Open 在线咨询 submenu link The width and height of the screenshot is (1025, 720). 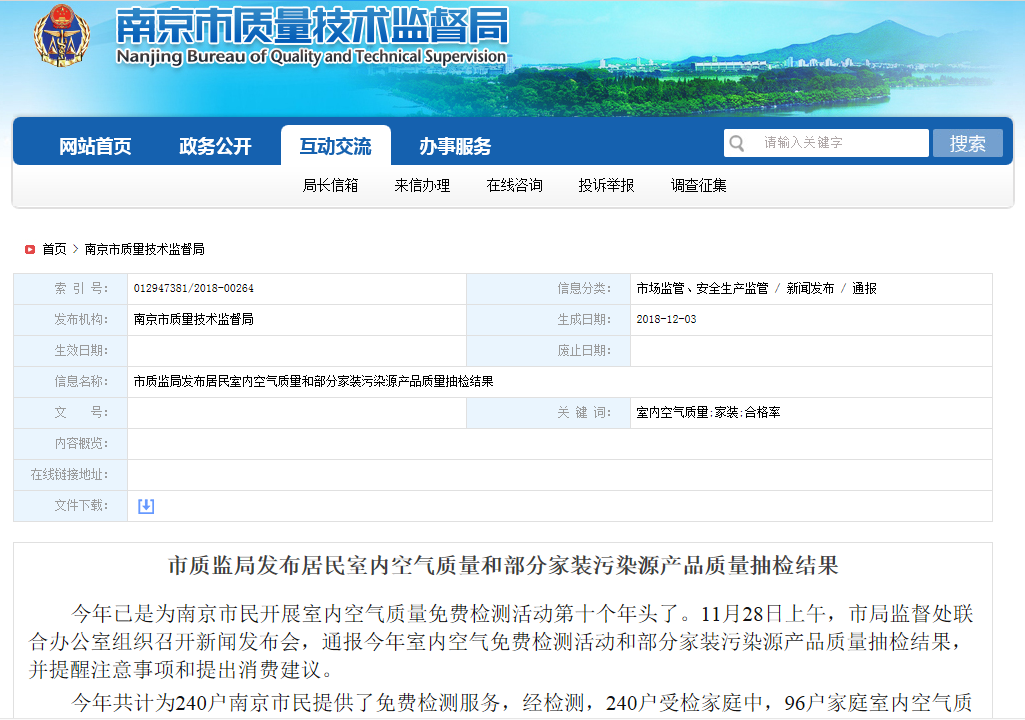tap(514, 185)
